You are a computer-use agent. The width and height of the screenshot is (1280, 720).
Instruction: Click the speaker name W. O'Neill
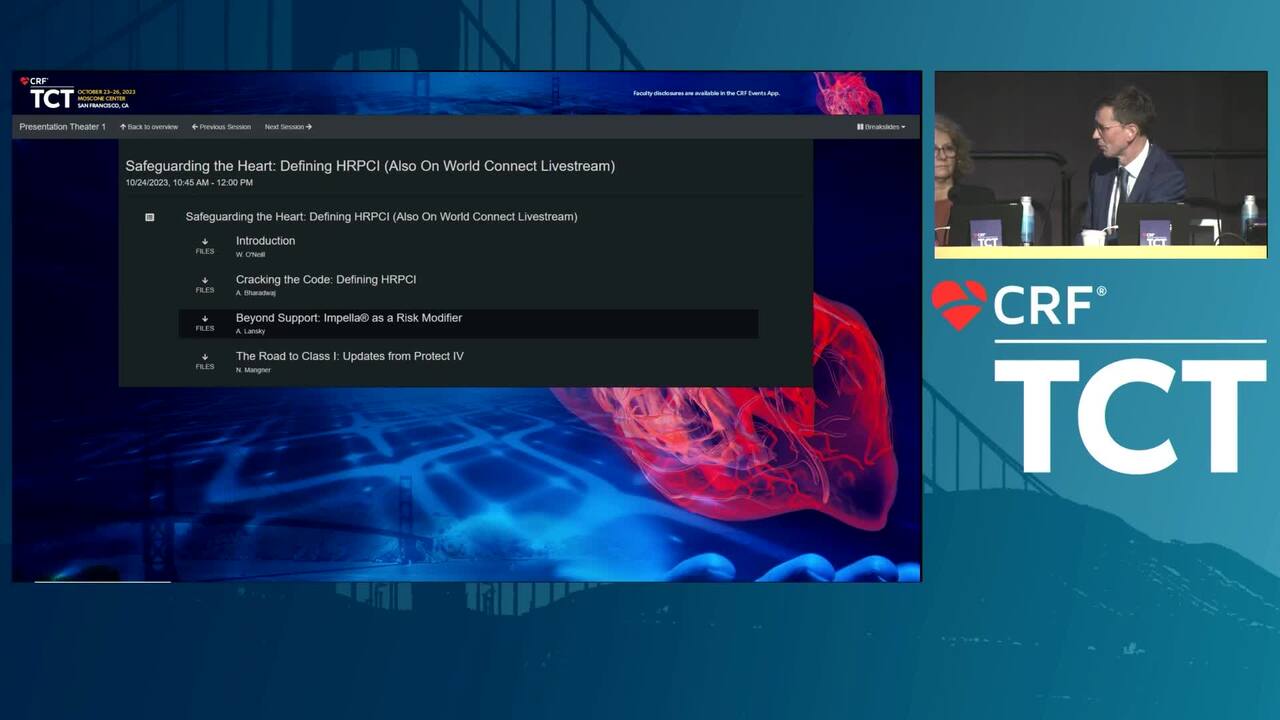(x=250, y=255)
